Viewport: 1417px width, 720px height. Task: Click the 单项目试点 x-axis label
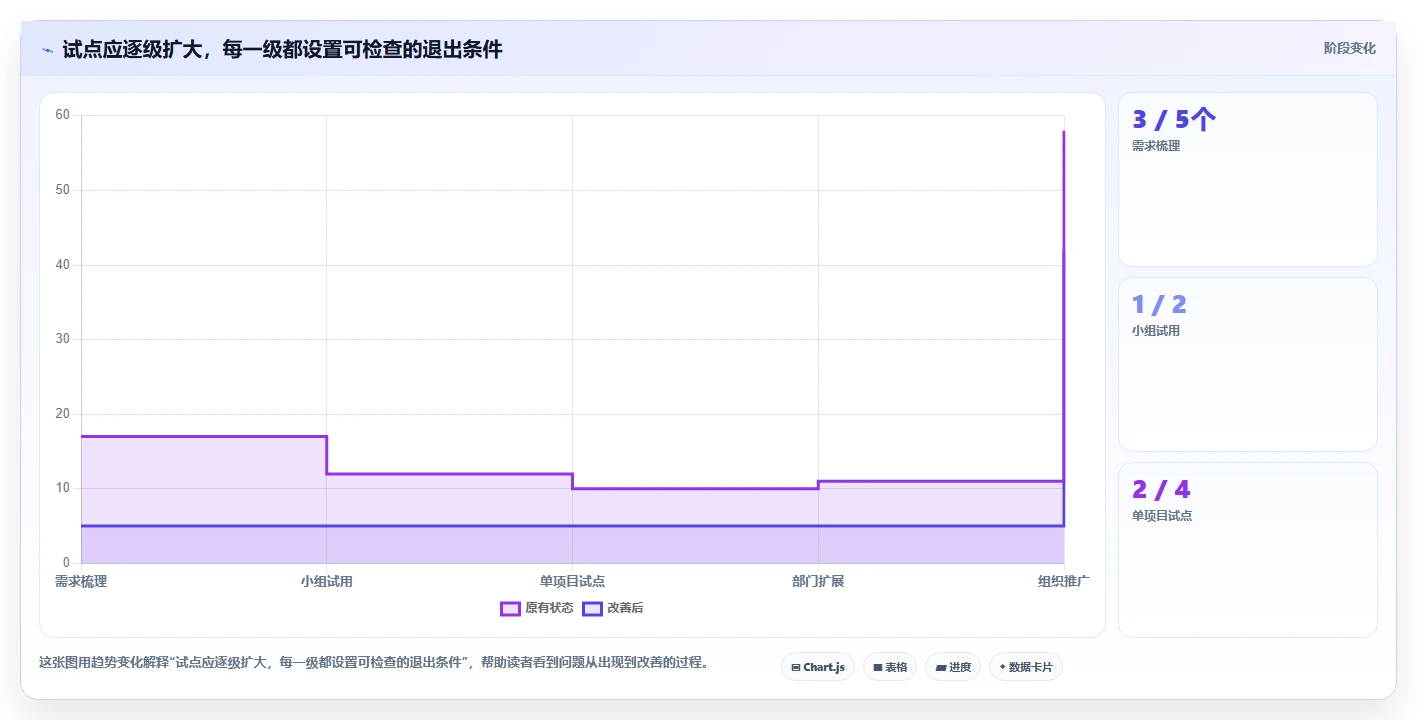572,581
